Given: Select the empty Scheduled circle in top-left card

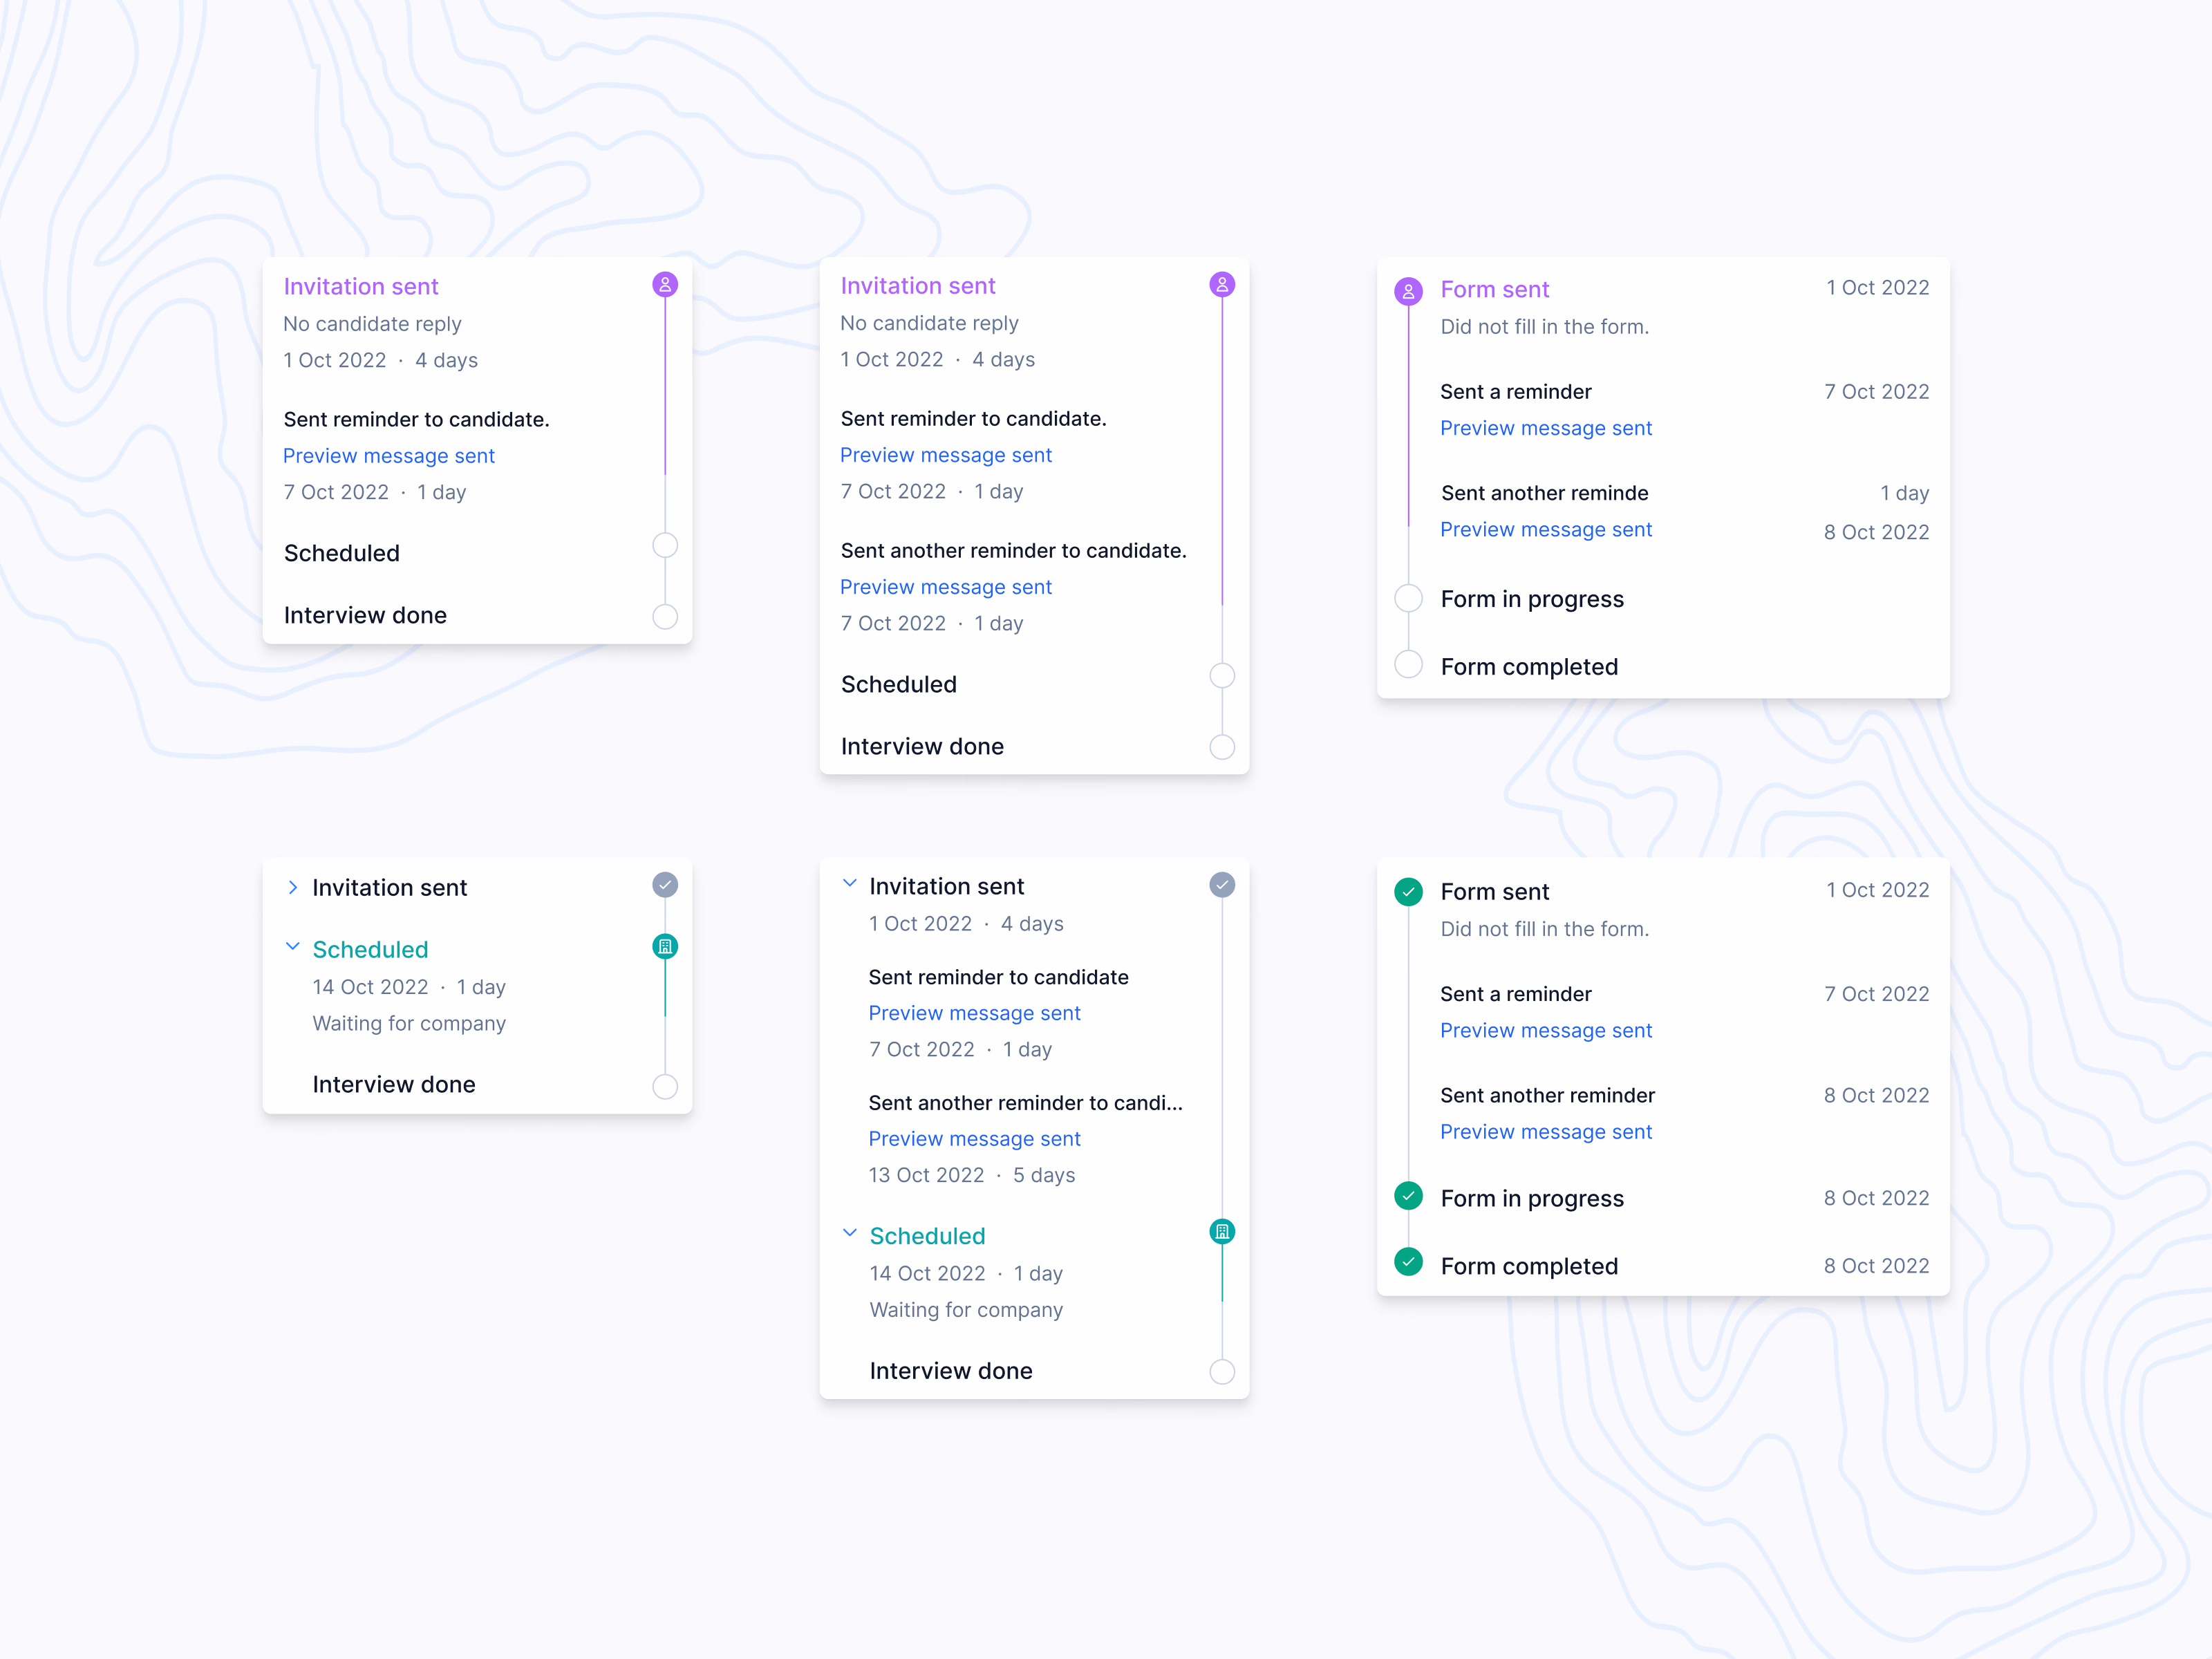Looking at the screenshot, I should (665, 545).
